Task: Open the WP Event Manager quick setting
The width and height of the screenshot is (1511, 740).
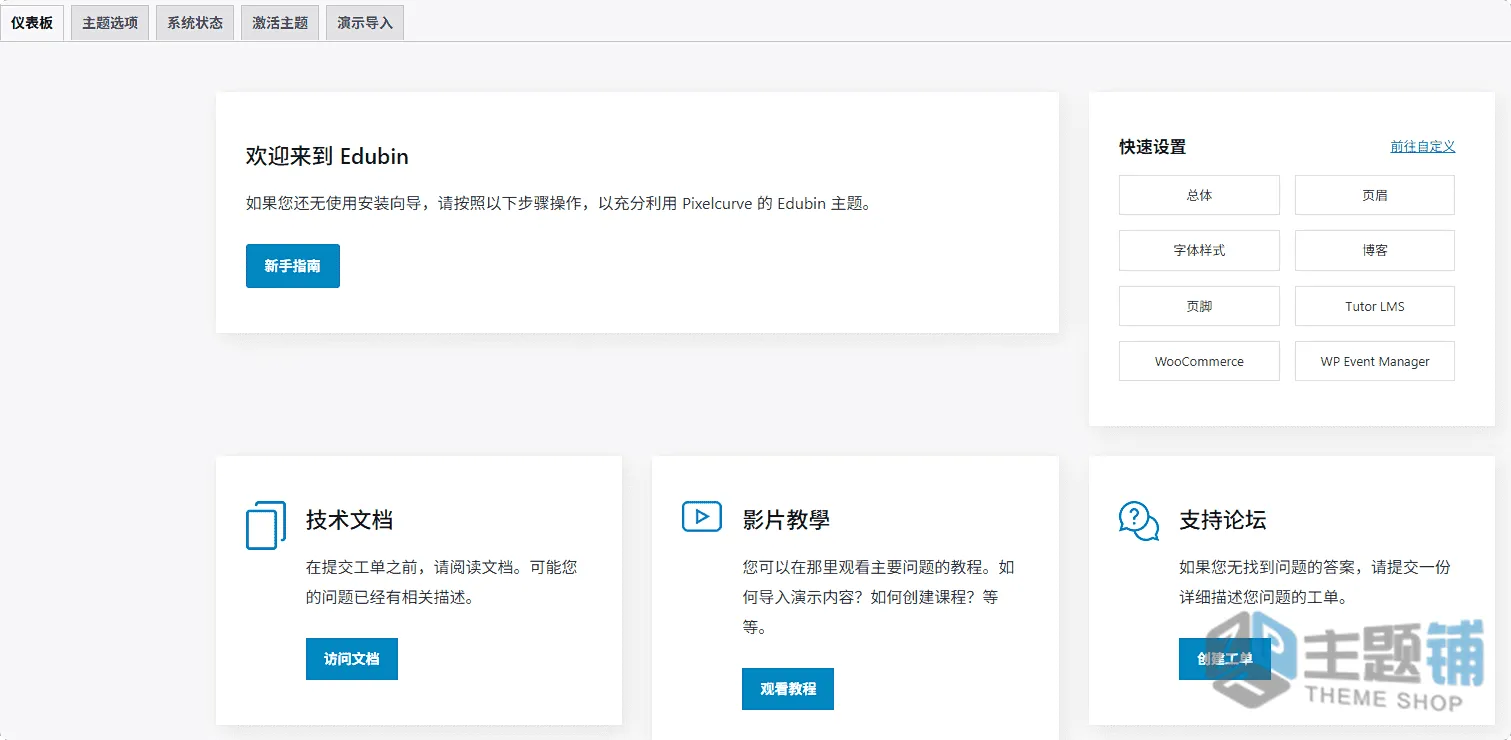Action: point(1375,361)
